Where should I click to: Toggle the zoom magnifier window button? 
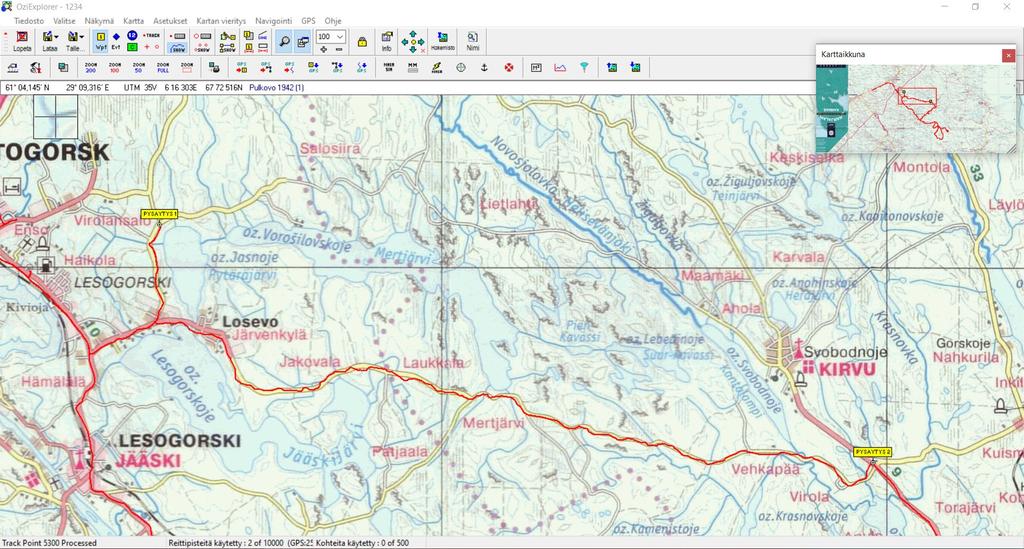(284, 41)
